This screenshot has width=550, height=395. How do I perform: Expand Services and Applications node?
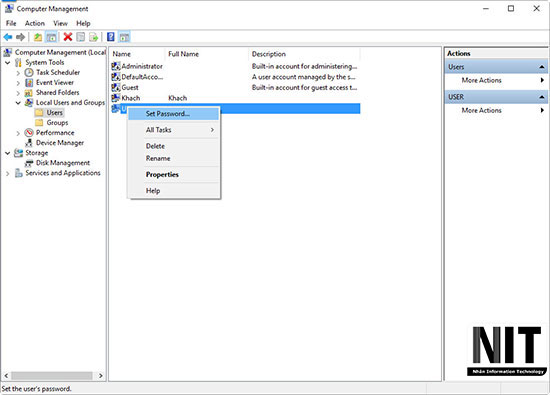7,174
